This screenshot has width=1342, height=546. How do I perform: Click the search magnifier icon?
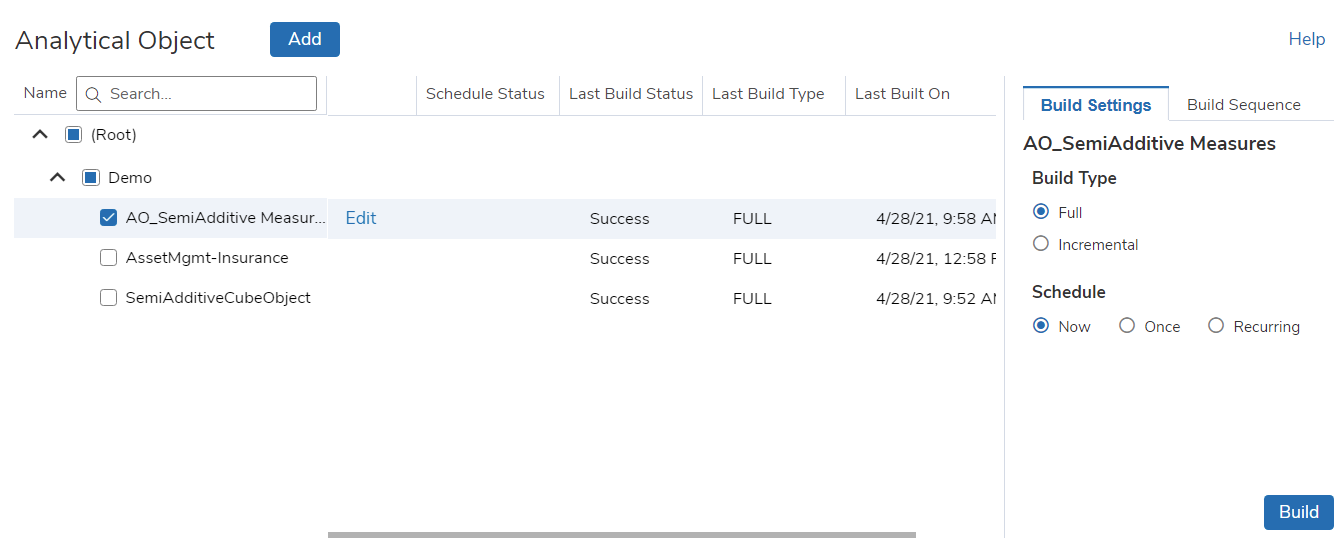[93, 94]
